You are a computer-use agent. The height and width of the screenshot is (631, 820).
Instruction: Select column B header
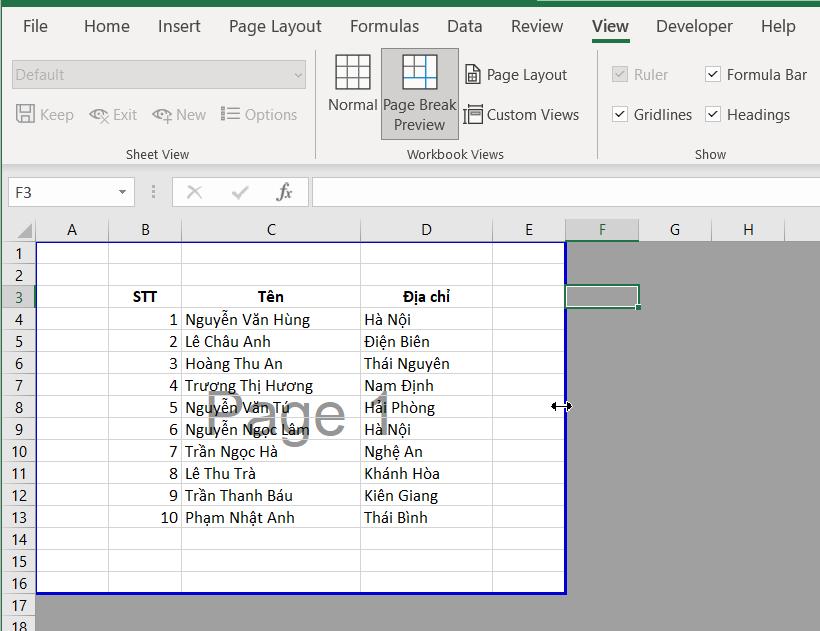click(145, 230)
